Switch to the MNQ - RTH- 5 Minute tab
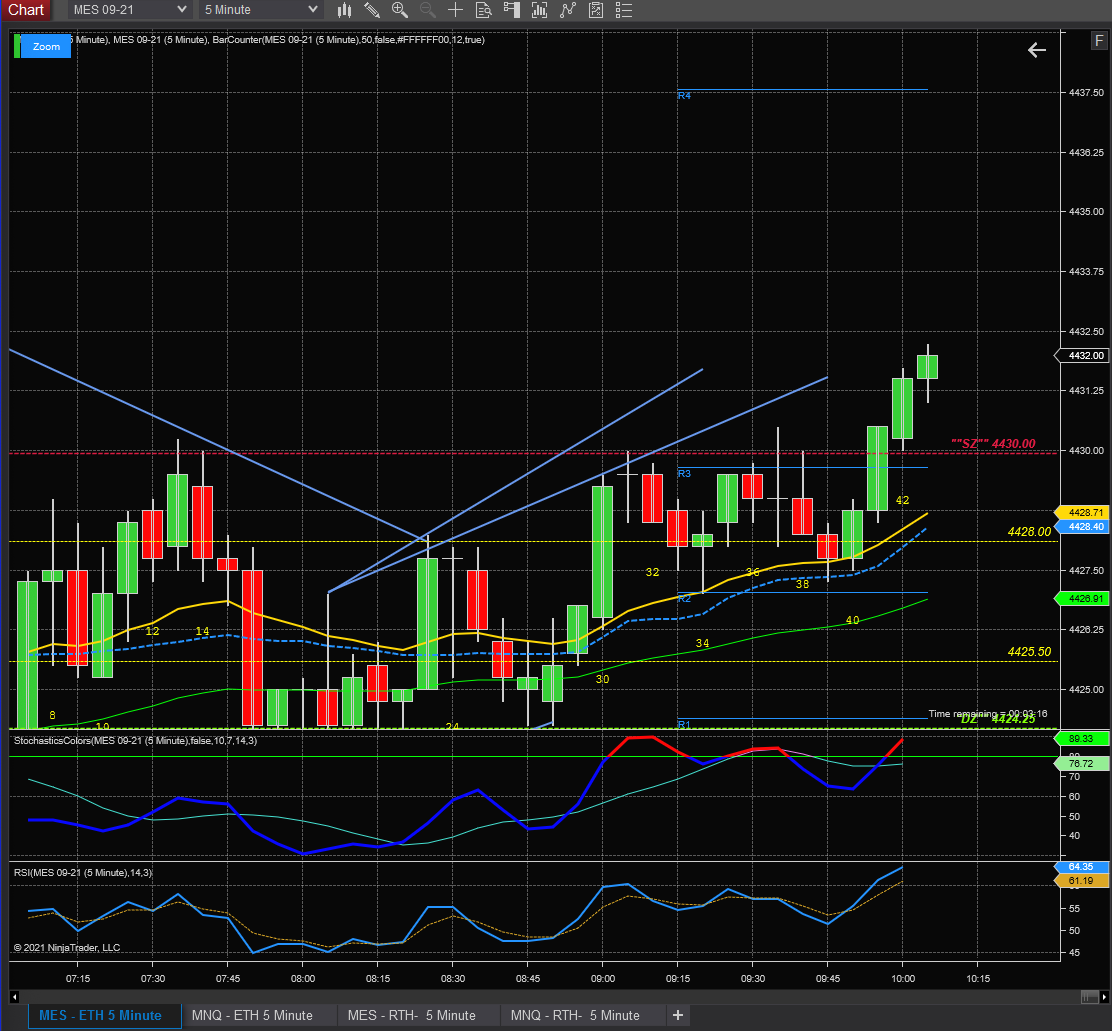Viewport: 1112px width, 1031px height. click(575, 1015)
